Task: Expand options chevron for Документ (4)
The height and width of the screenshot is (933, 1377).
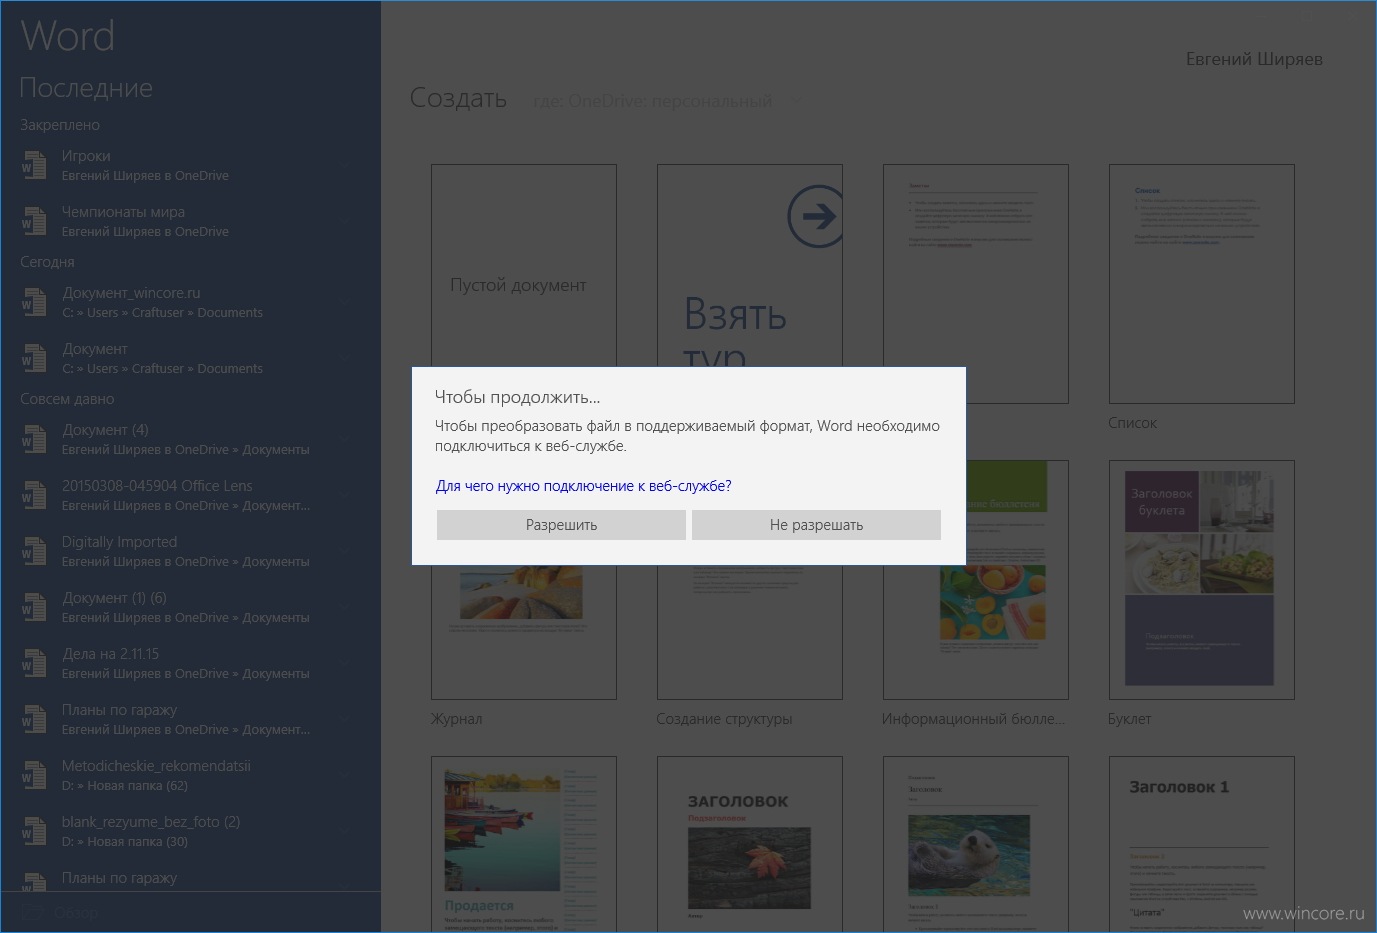Action: point(343,439)
